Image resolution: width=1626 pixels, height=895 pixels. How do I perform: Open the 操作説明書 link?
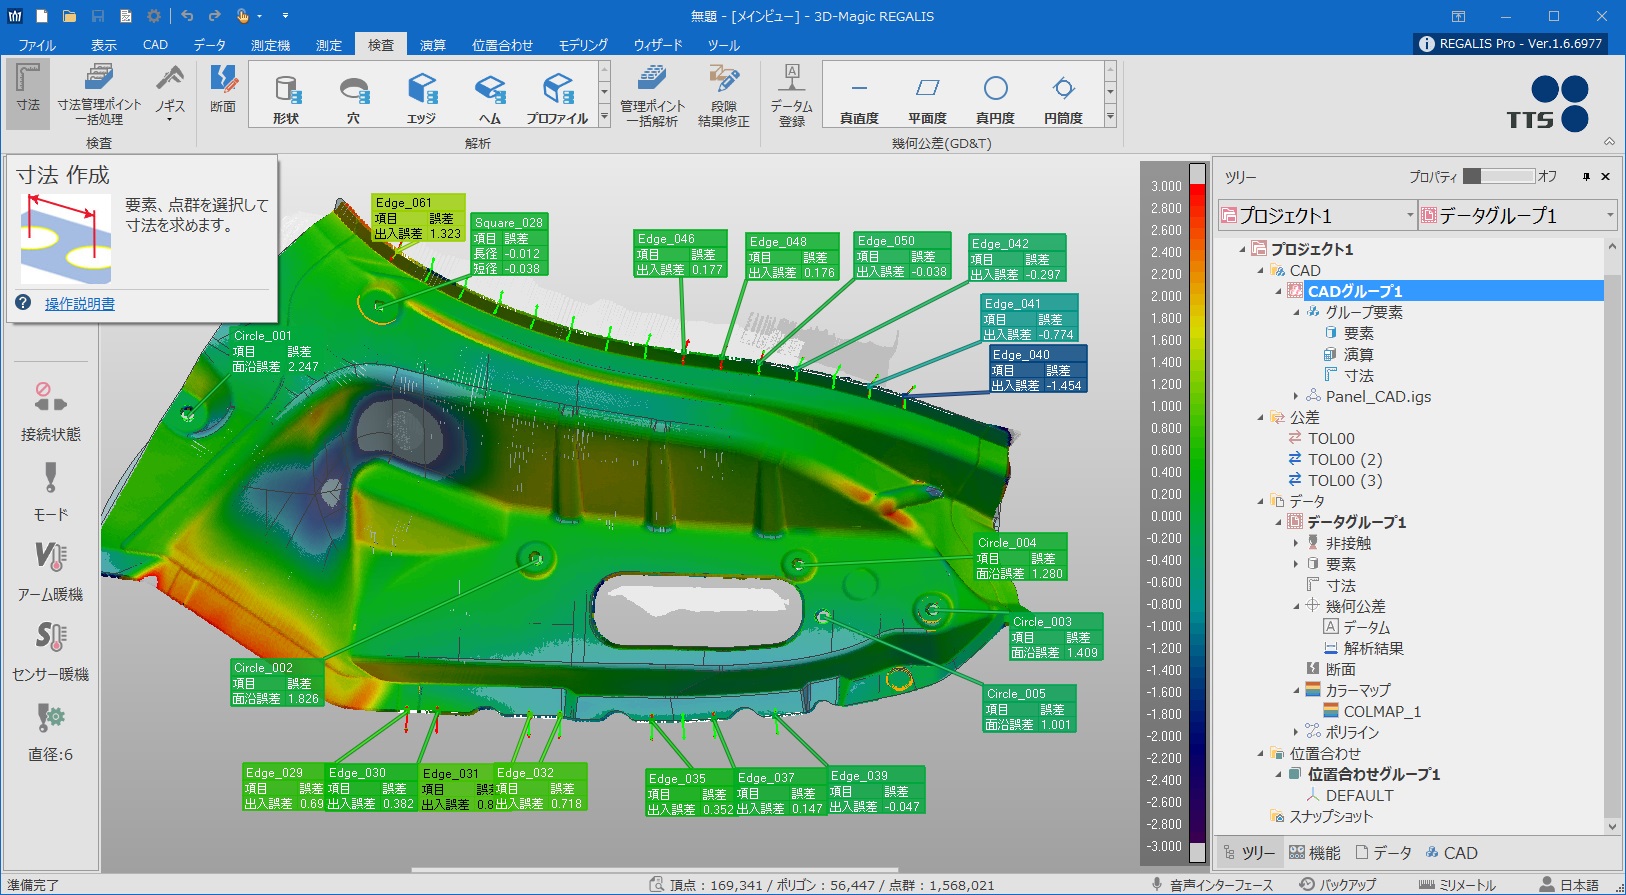point(80,303)
